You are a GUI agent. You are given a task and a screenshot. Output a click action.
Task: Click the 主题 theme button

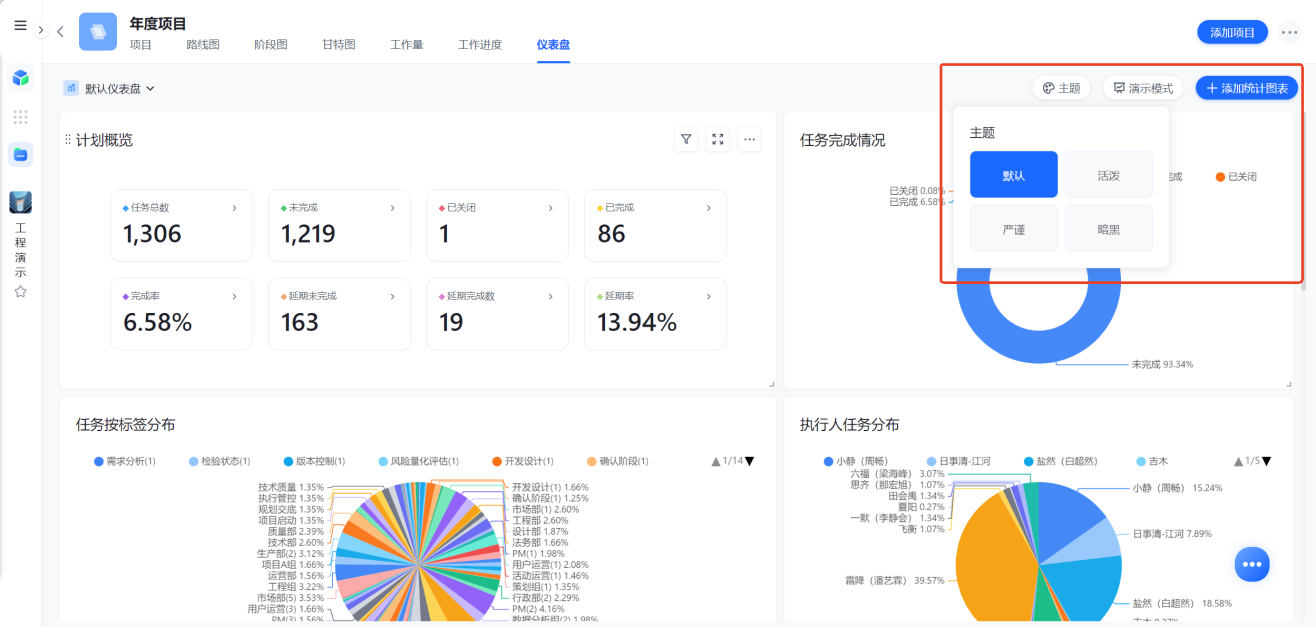point(1061,88)
